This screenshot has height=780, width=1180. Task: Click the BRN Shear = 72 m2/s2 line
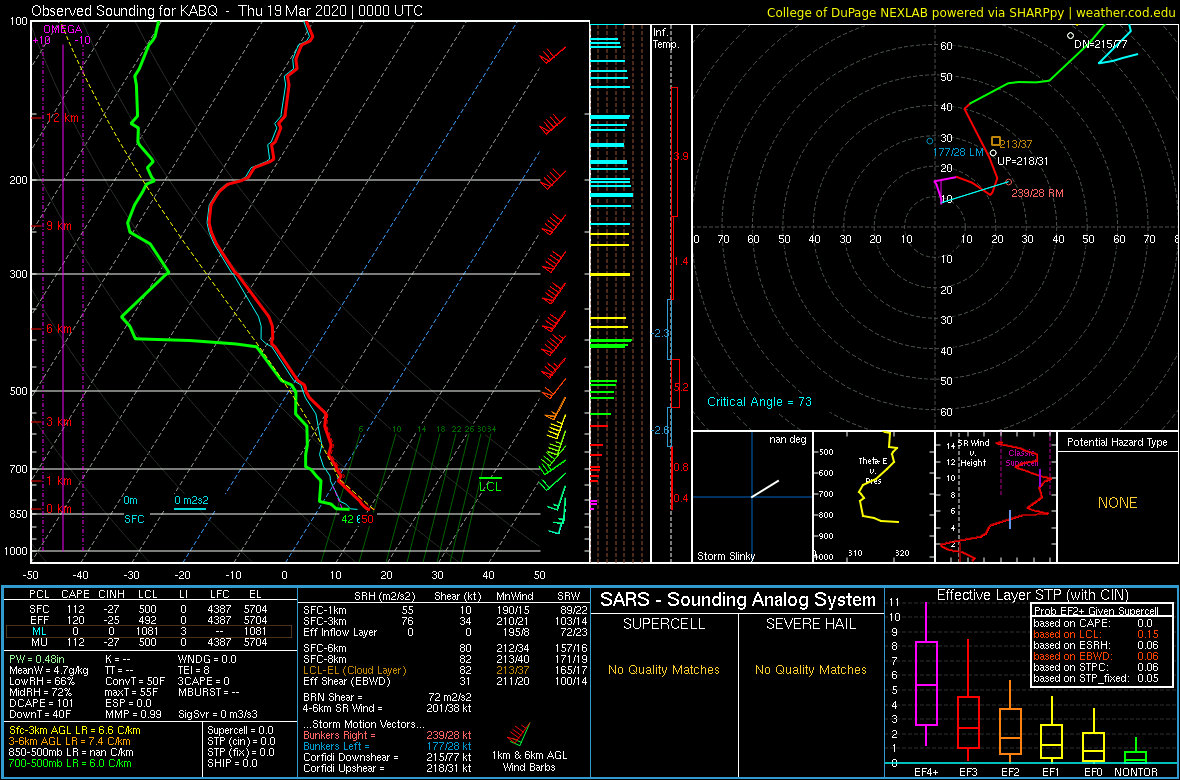389,698
